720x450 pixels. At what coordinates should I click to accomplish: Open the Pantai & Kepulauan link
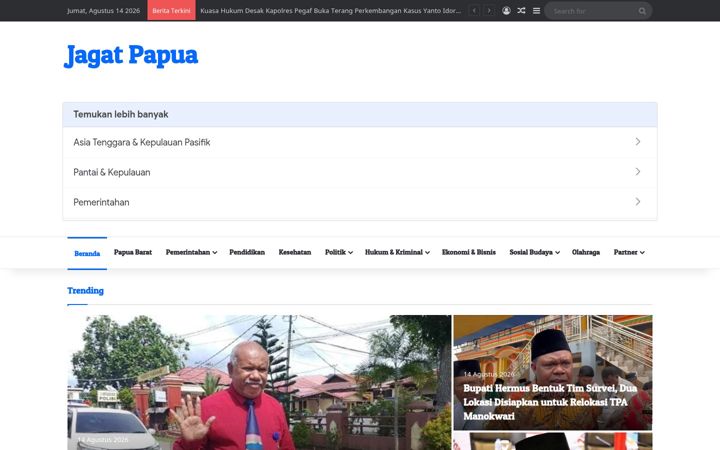coord(112,172)
